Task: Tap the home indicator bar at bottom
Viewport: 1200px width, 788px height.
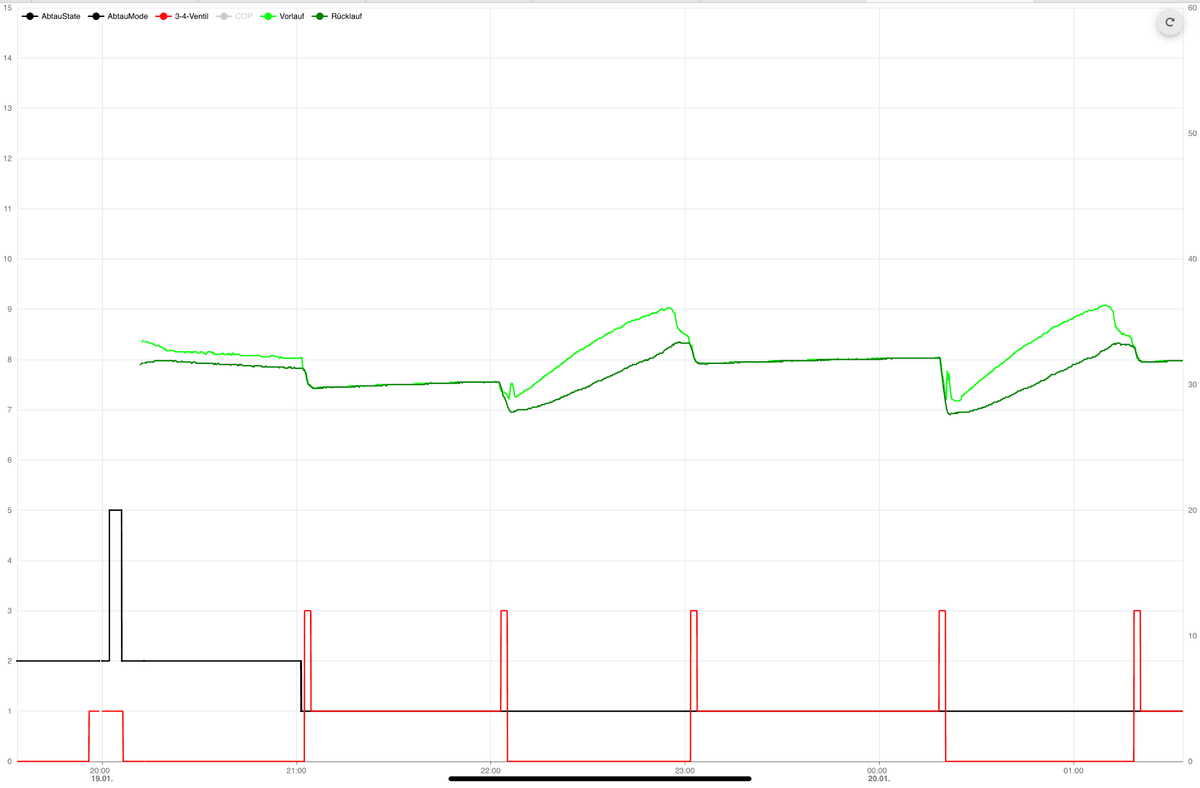Action: pyautogui.click(x=600, y=778)
